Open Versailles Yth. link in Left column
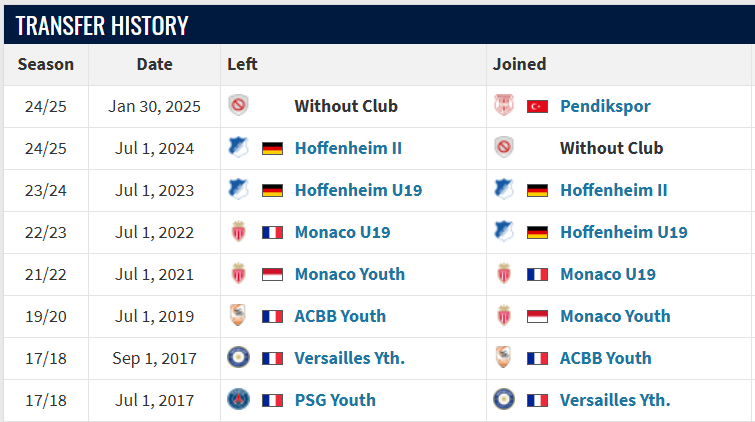755x422 pixels. (350, 358)
